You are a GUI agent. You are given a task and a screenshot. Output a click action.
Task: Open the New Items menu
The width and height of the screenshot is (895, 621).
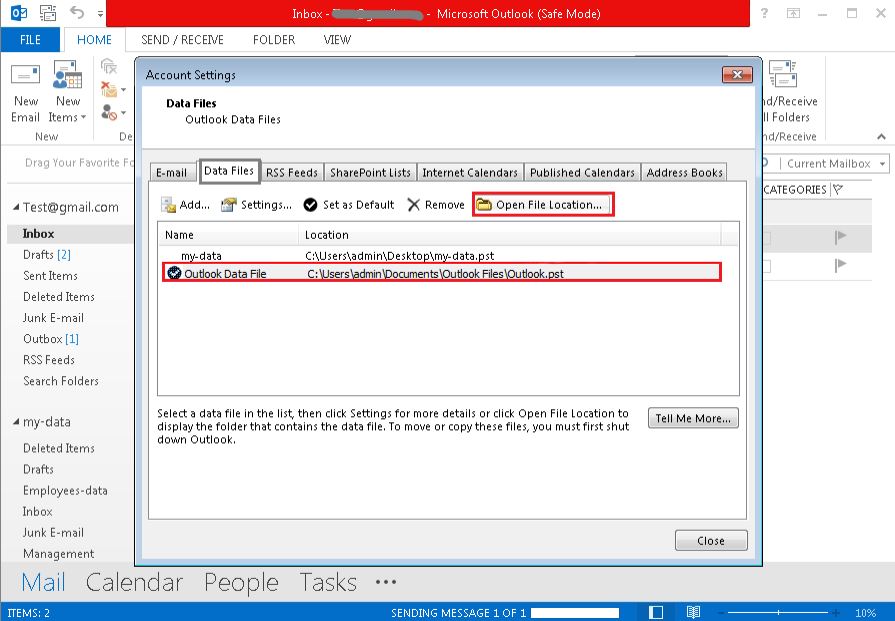point(67,94)
